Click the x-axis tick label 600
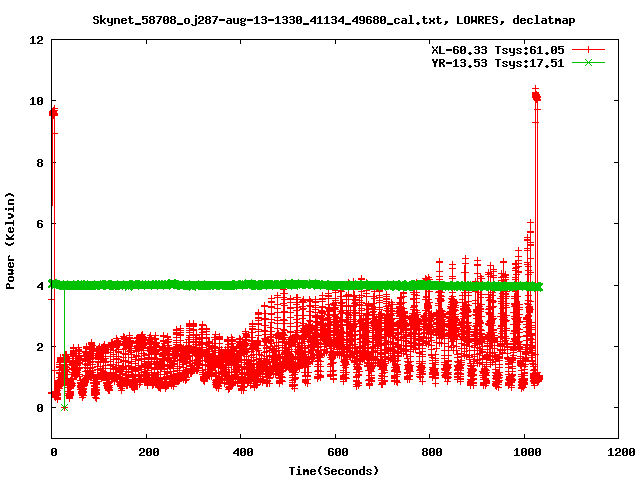The image size is (640, 480). 338,452
